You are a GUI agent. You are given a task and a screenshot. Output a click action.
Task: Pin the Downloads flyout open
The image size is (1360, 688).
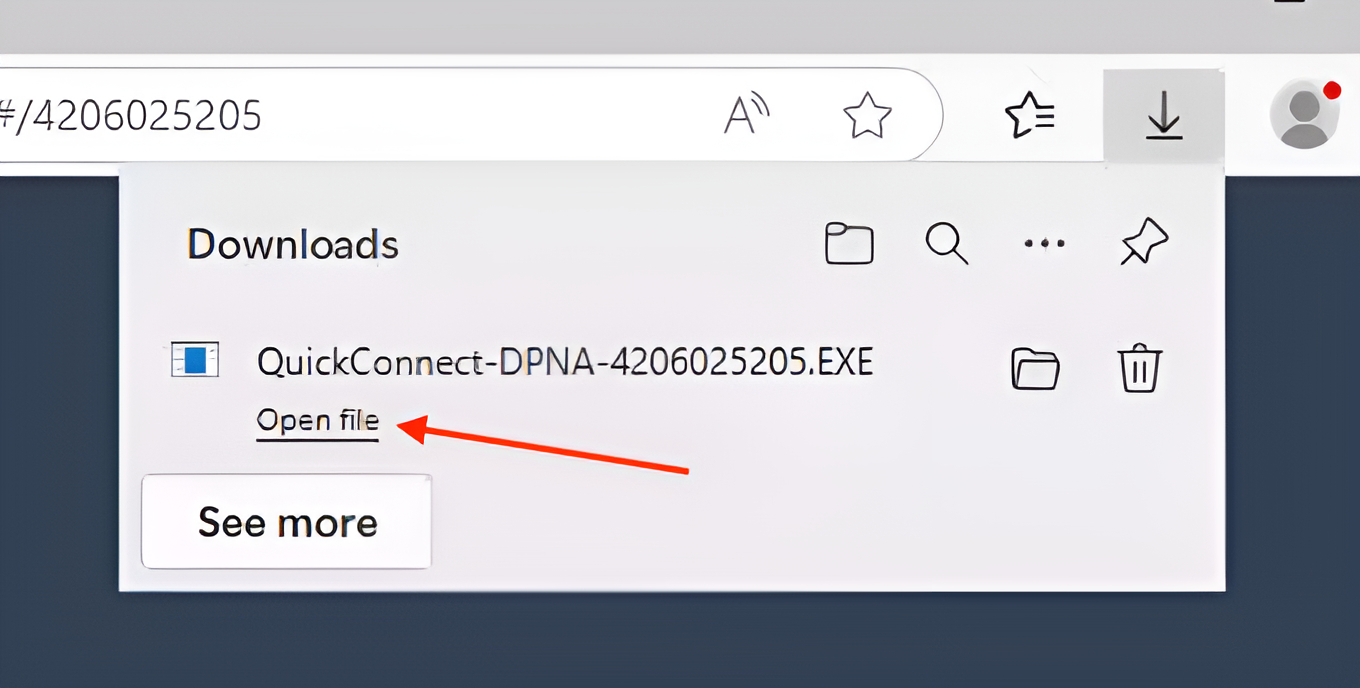(1145, 241)
